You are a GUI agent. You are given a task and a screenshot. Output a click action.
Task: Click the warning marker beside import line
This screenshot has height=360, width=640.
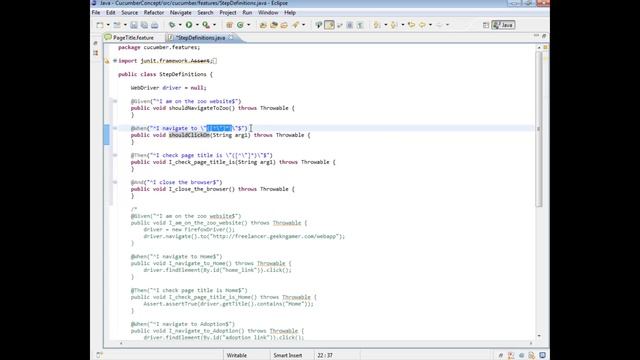(x=107, y=61)
